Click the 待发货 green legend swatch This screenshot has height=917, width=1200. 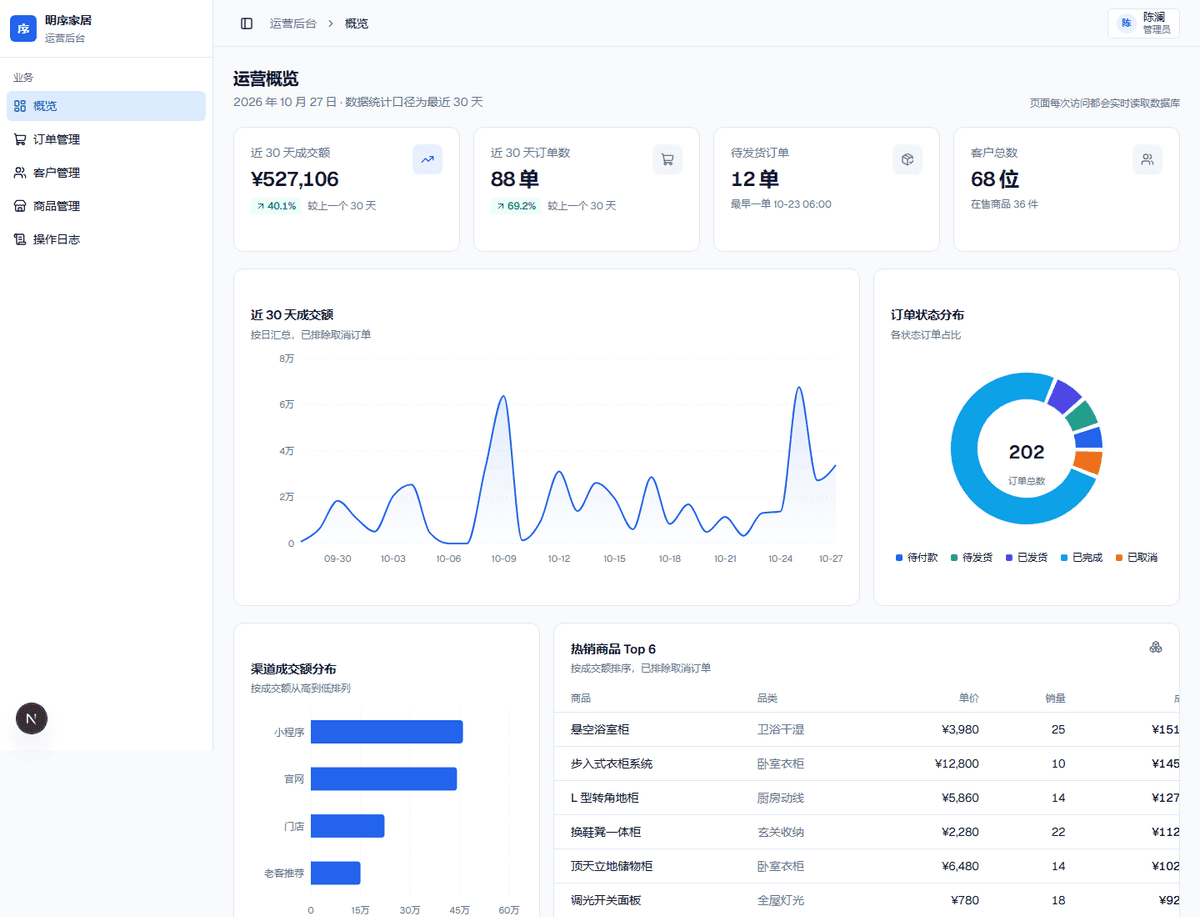pos(954,557)
